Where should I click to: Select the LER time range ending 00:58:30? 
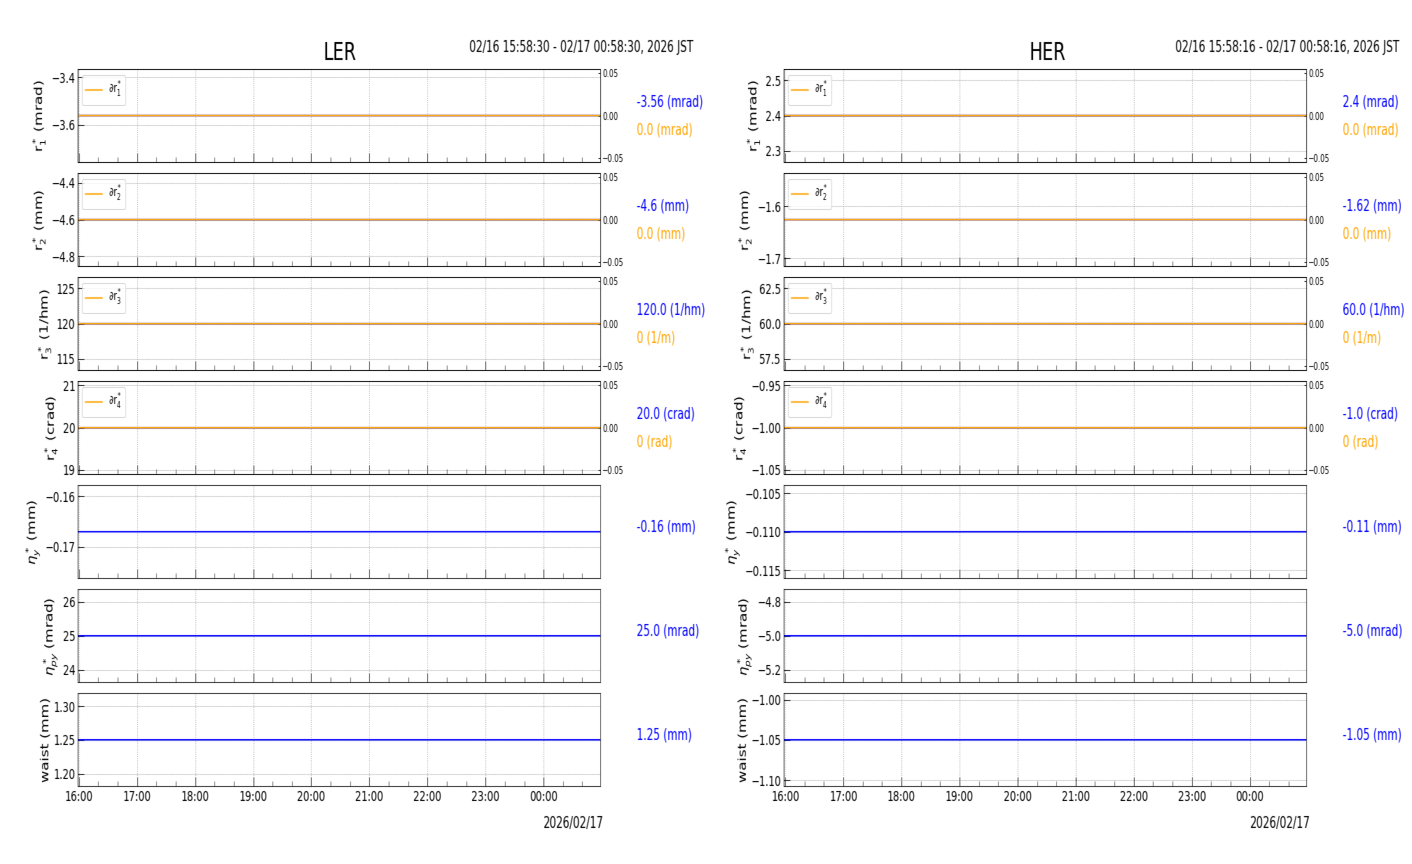coord(581,47)
